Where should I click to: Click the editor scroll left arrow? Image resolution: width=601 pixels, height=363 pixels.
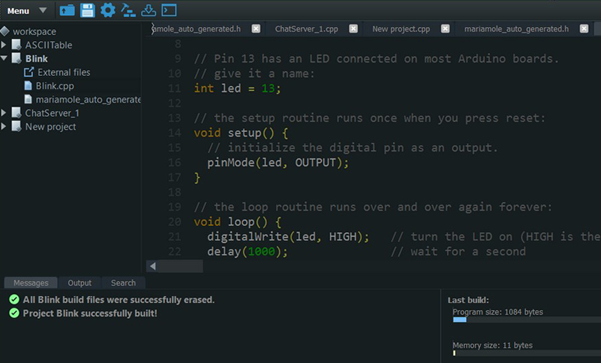pos(153,266)
